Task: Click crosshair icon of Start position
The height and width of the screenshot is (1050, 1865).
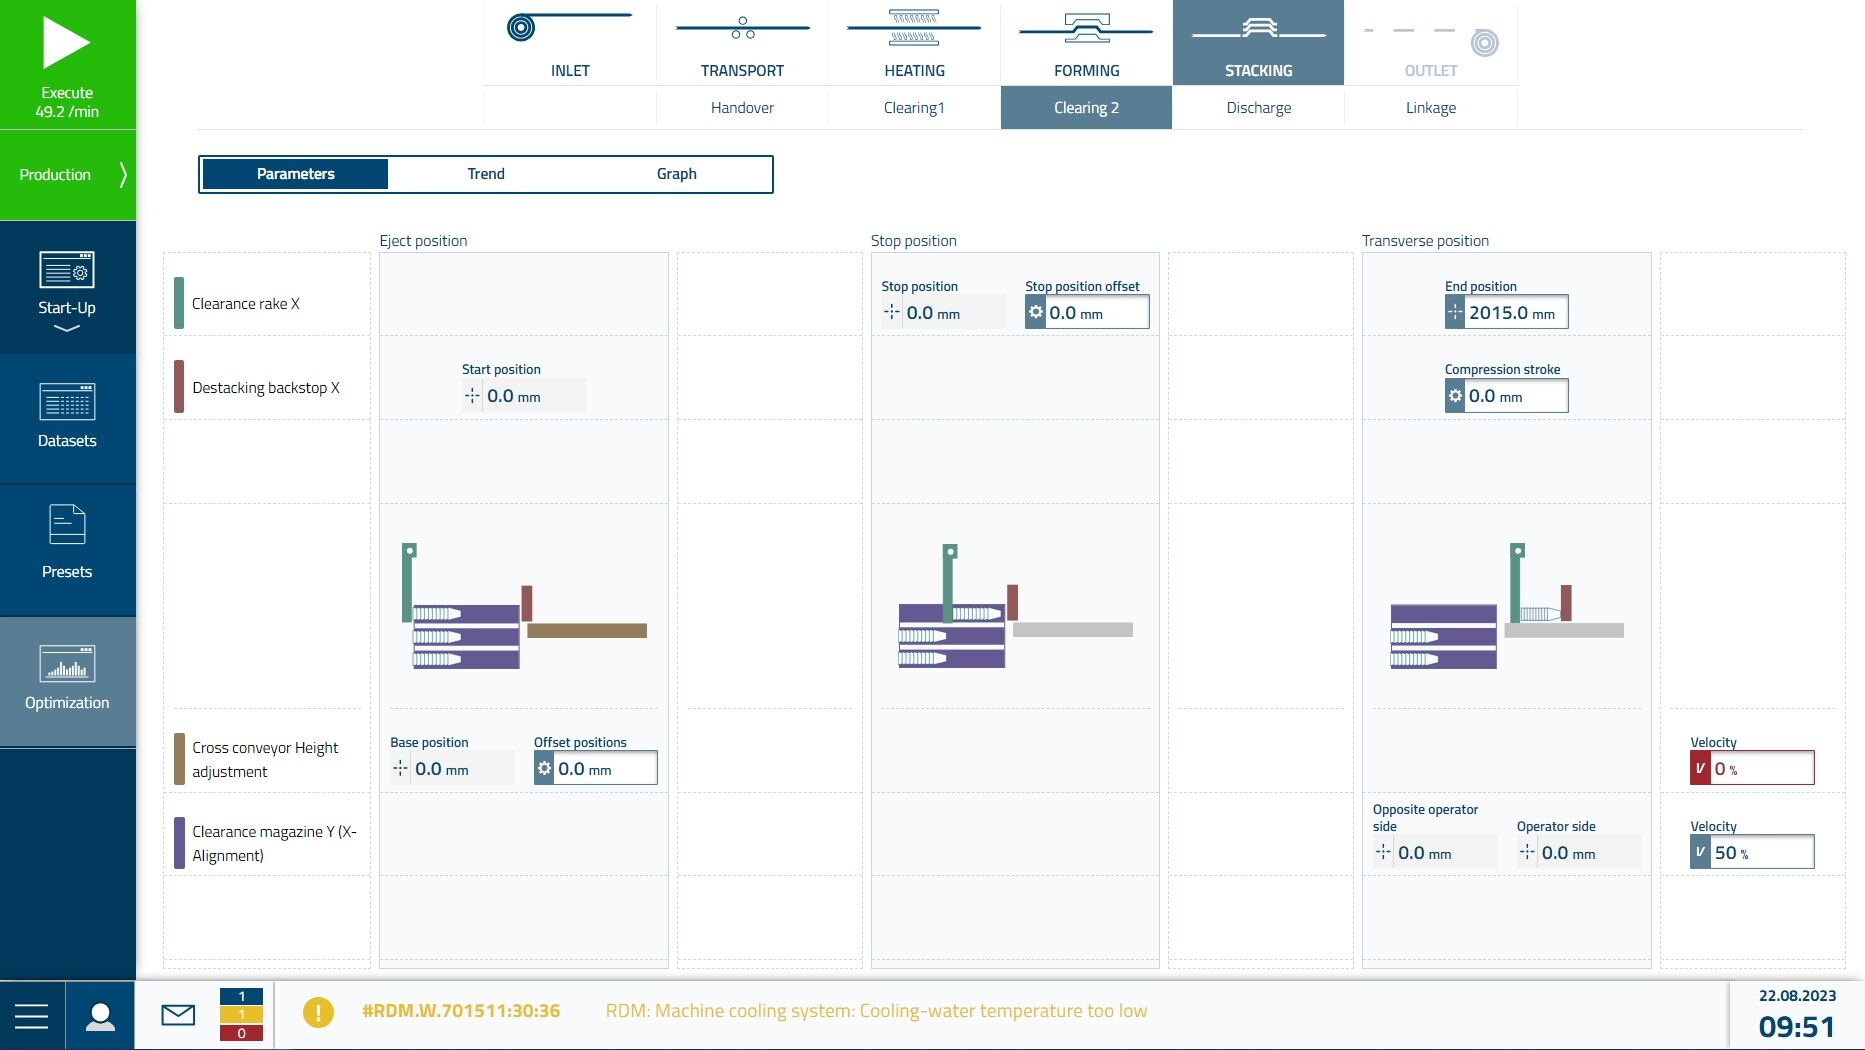Action: coord(472,396)
